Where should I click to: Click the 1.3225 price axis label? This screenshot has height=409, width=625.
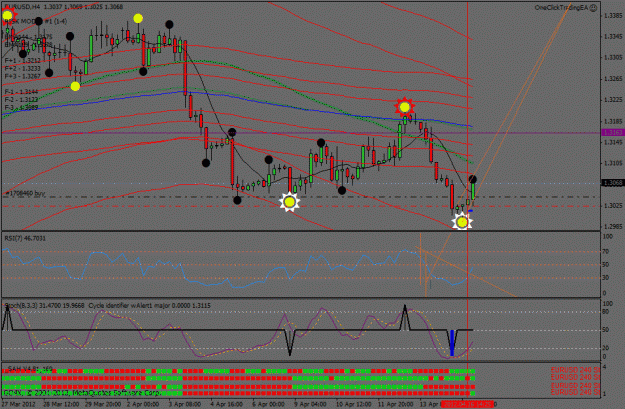tap(613, 100)
